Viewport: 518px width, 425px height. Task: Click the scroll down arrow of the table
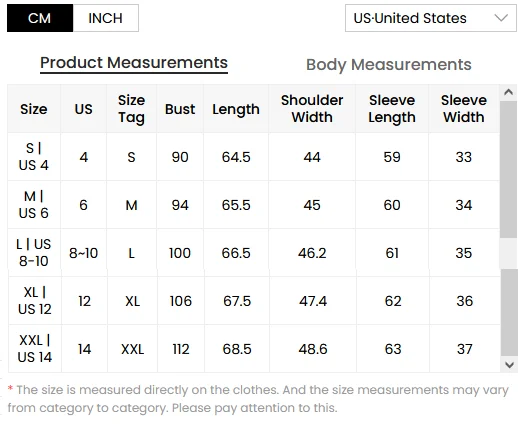(x=509, y=365)
